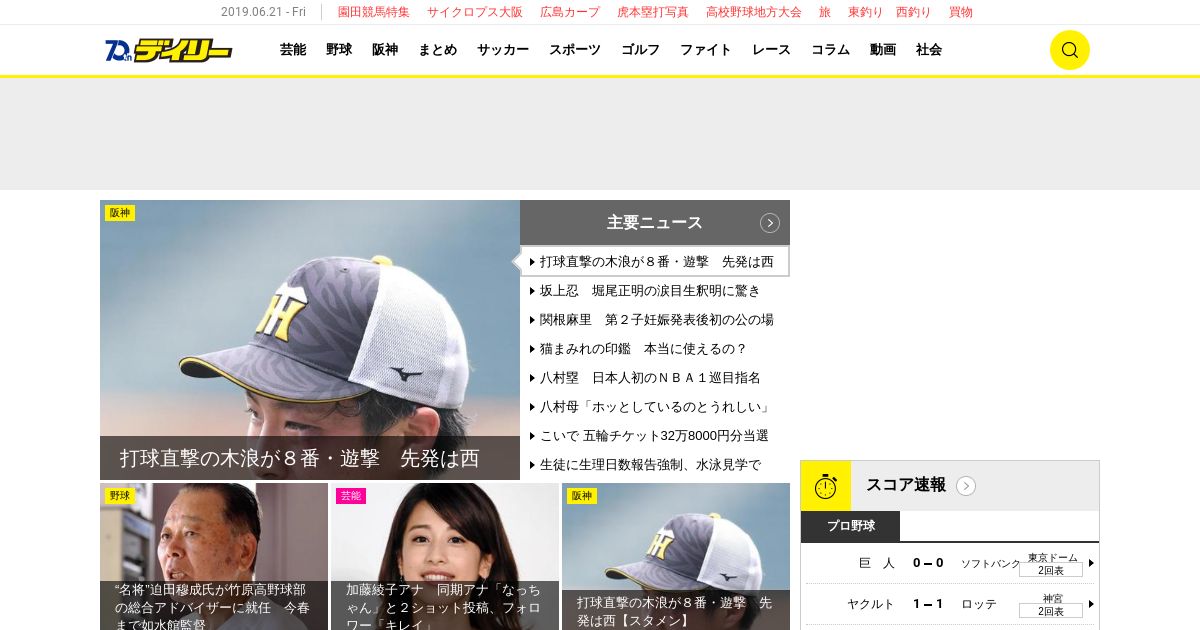Open the 芸能 menu item

tap(293, 50)
